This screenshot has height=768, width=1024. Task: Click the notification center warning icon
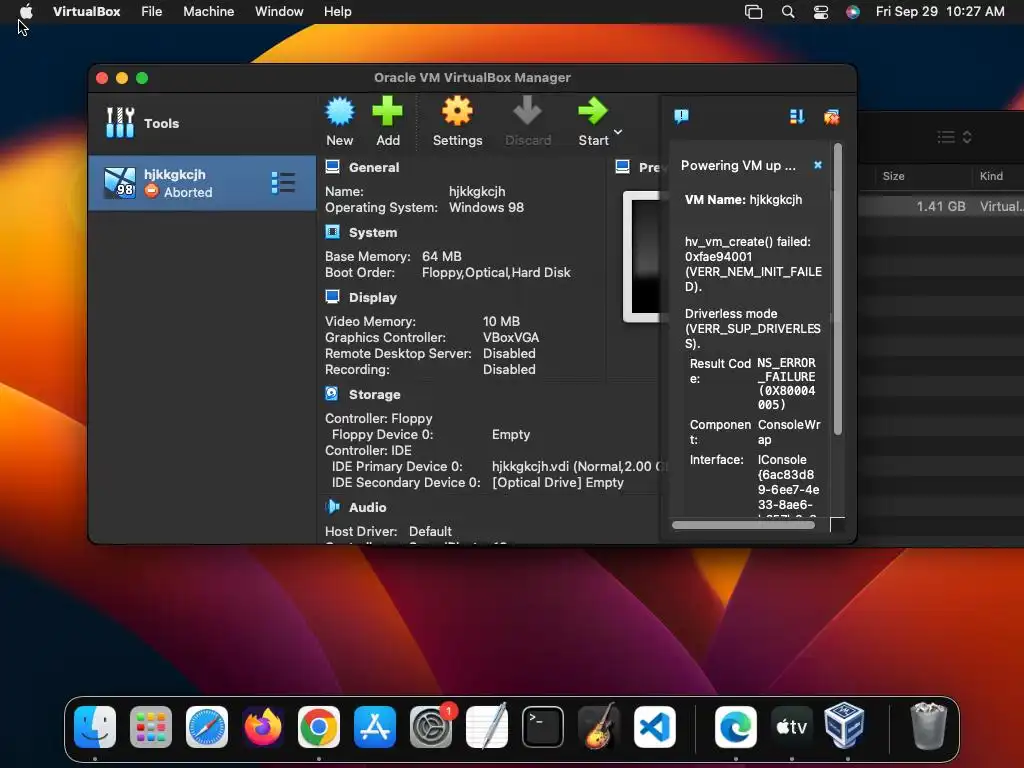(x=681, y=116)
